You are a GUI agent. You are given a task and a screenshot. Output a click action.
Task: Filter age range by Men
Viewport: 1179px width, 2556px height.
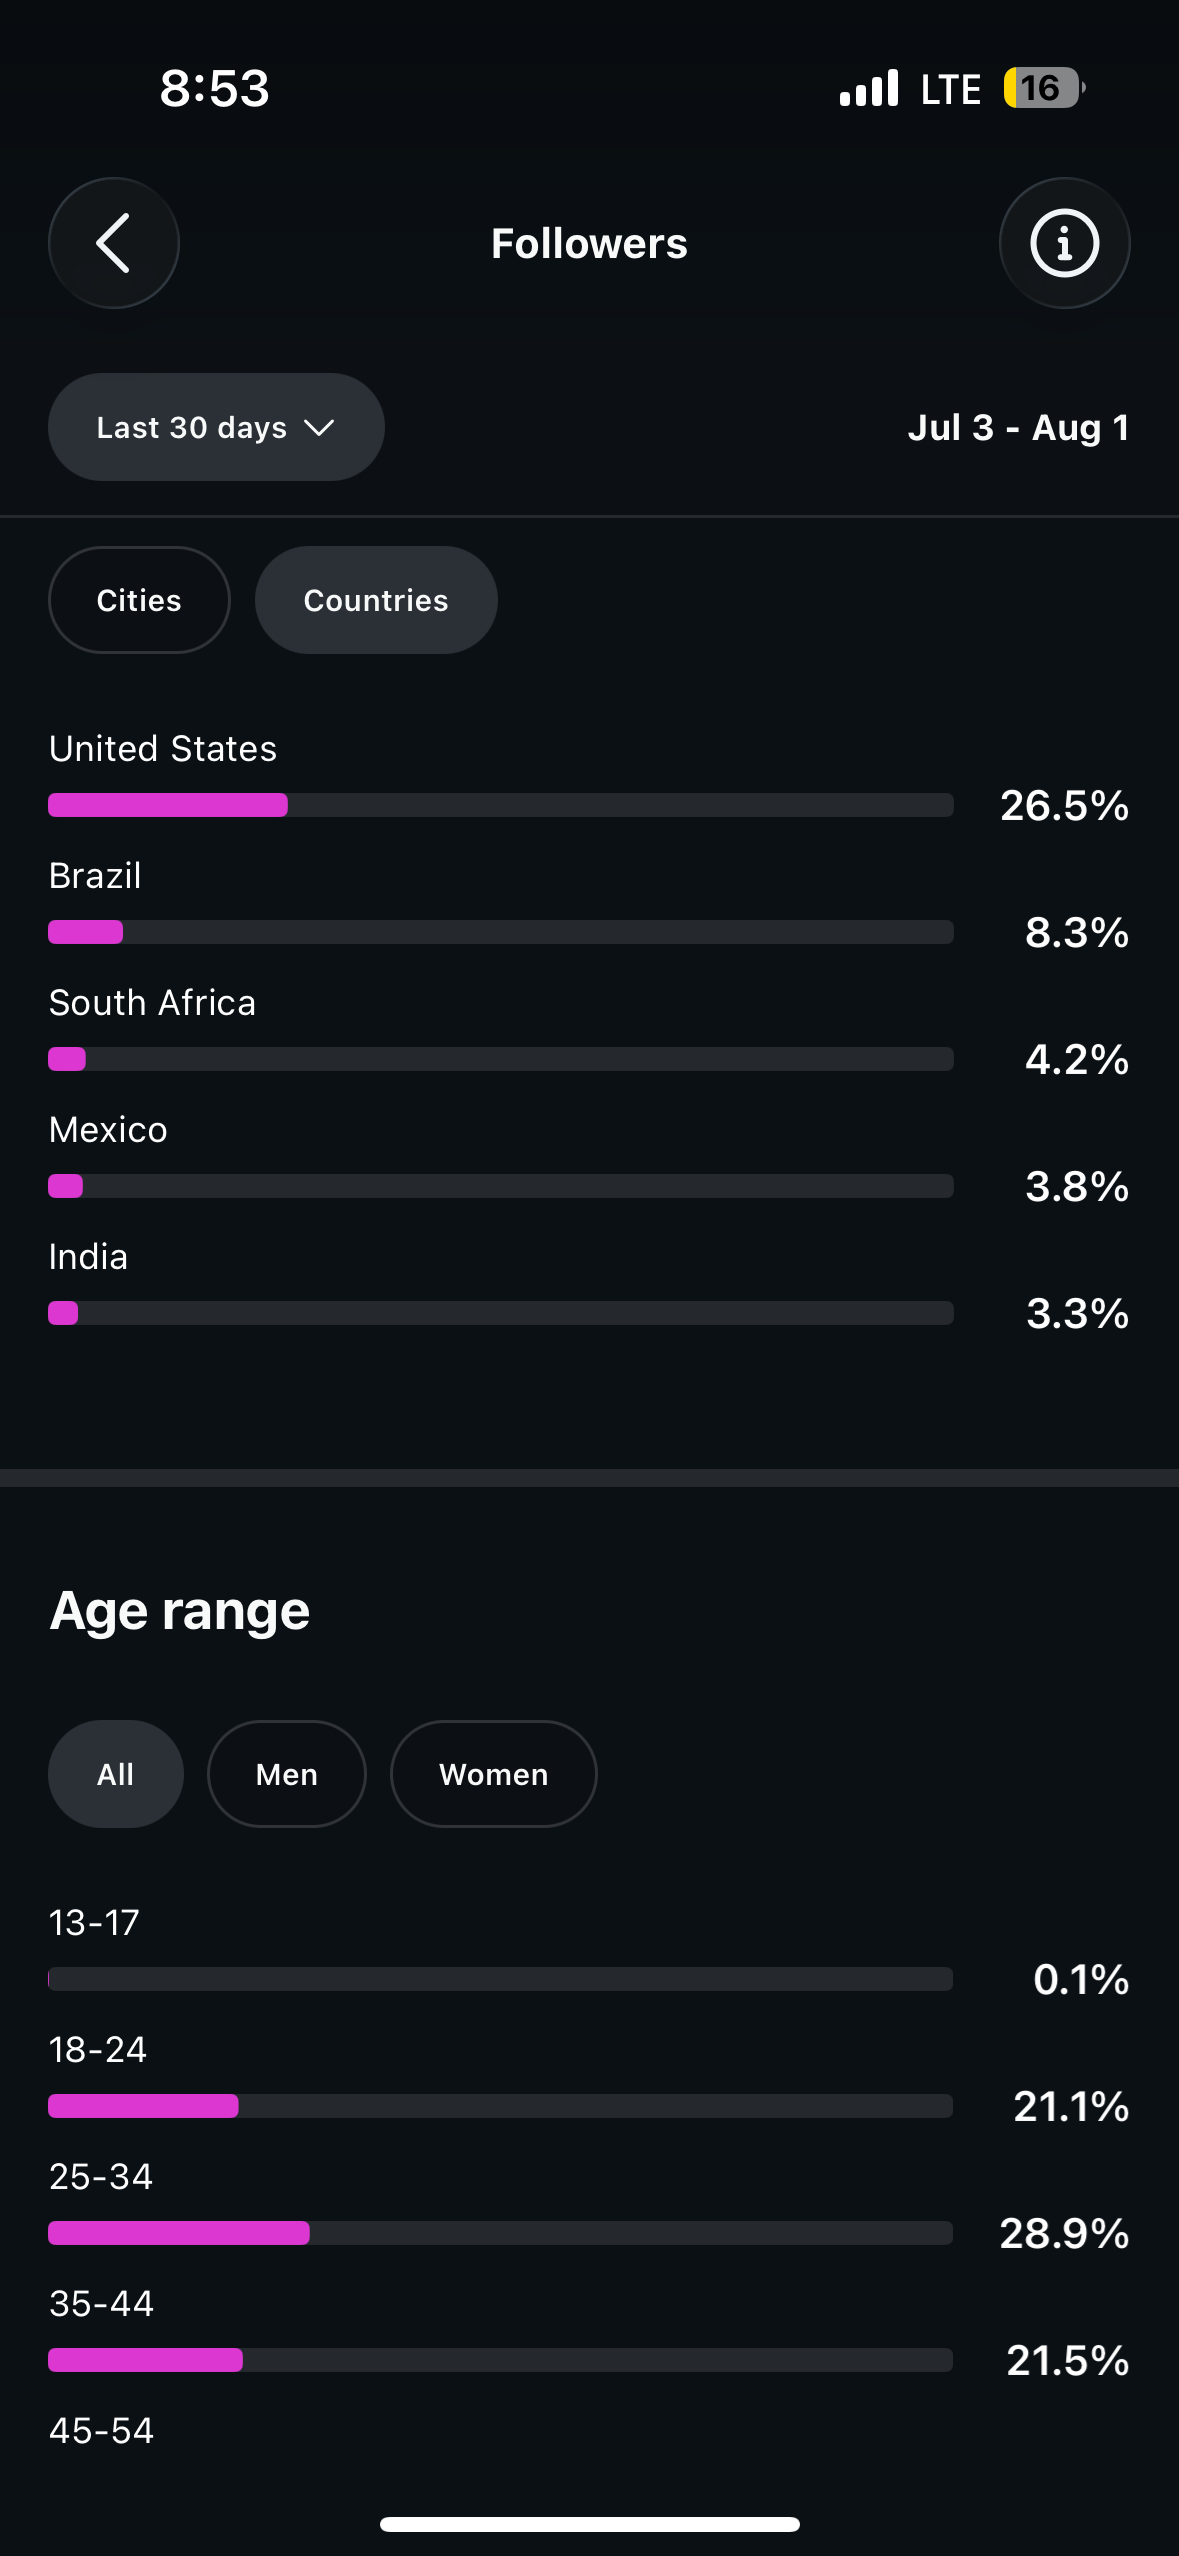(x=287, y=1774)
